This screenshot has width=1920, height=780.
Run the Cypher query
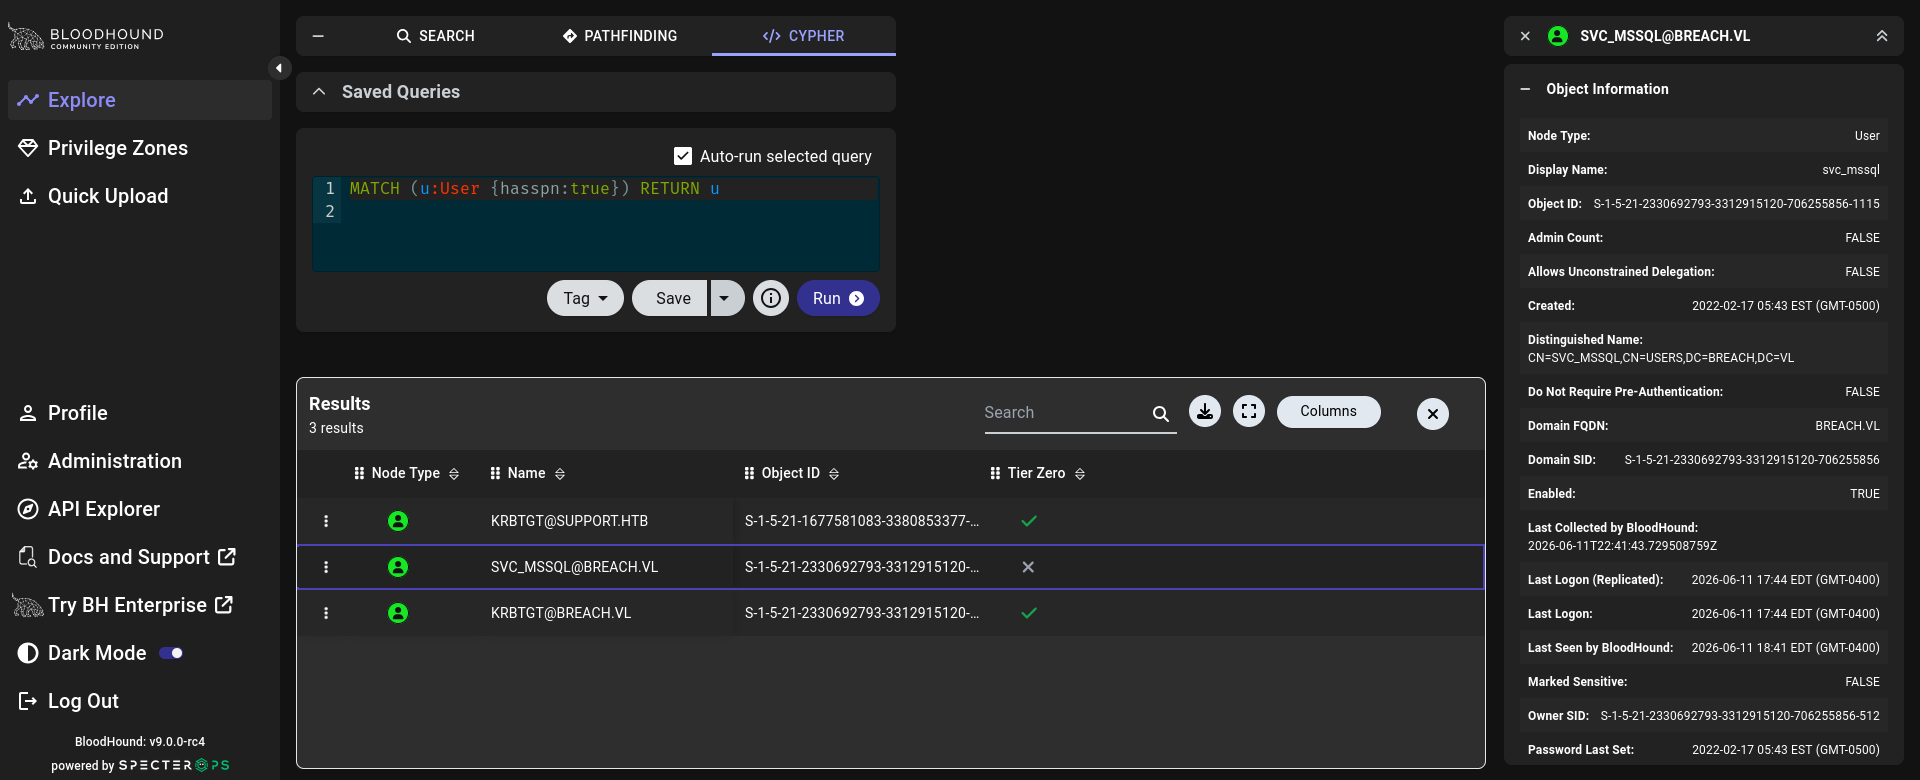838,298
